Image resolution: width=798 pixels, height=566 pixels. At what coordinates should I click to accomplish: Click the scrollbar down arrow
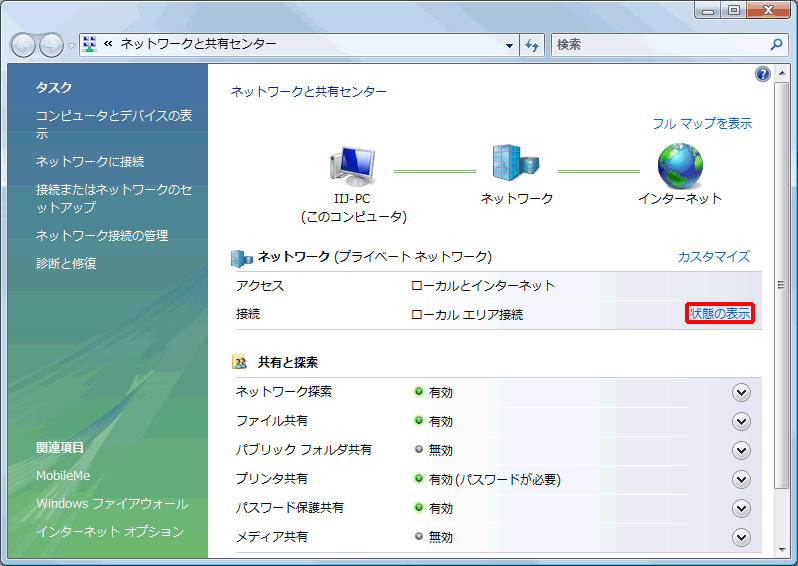(x=781, y=550)
